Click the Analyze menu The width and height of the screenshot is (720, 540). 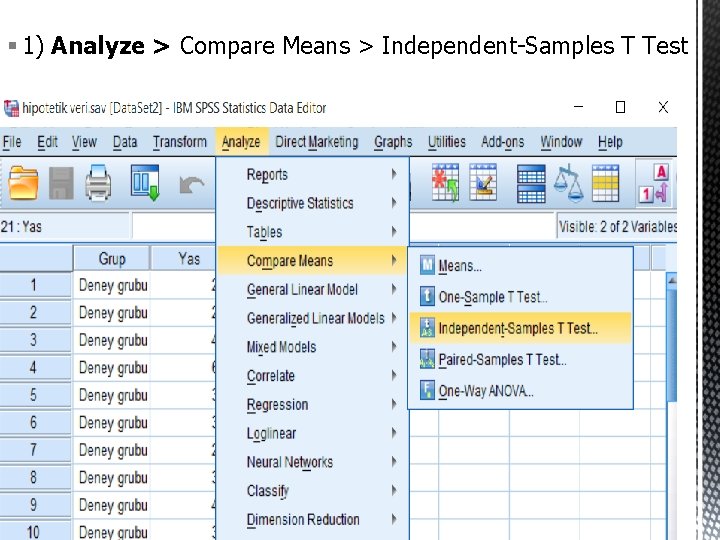click(241, 142)
